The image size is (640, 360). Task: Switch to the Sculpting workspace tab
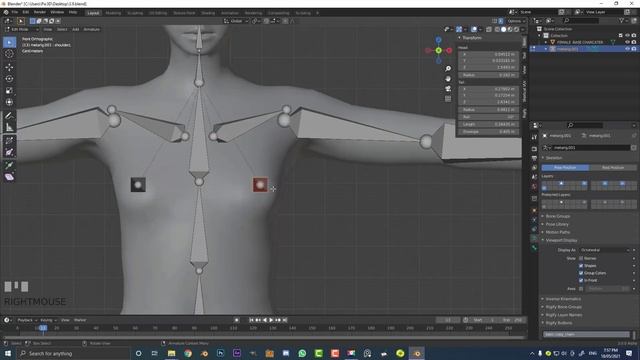pos(135,13)
